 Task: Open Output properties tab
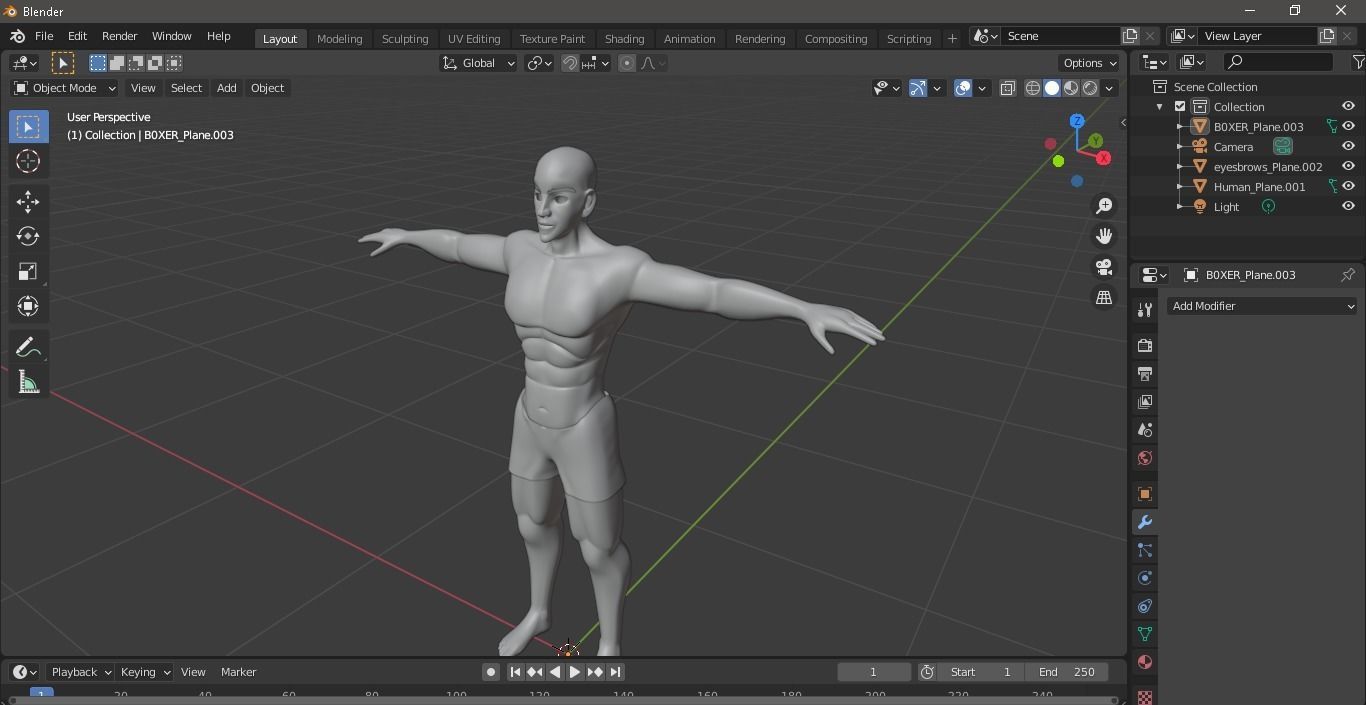[1145, 373]
